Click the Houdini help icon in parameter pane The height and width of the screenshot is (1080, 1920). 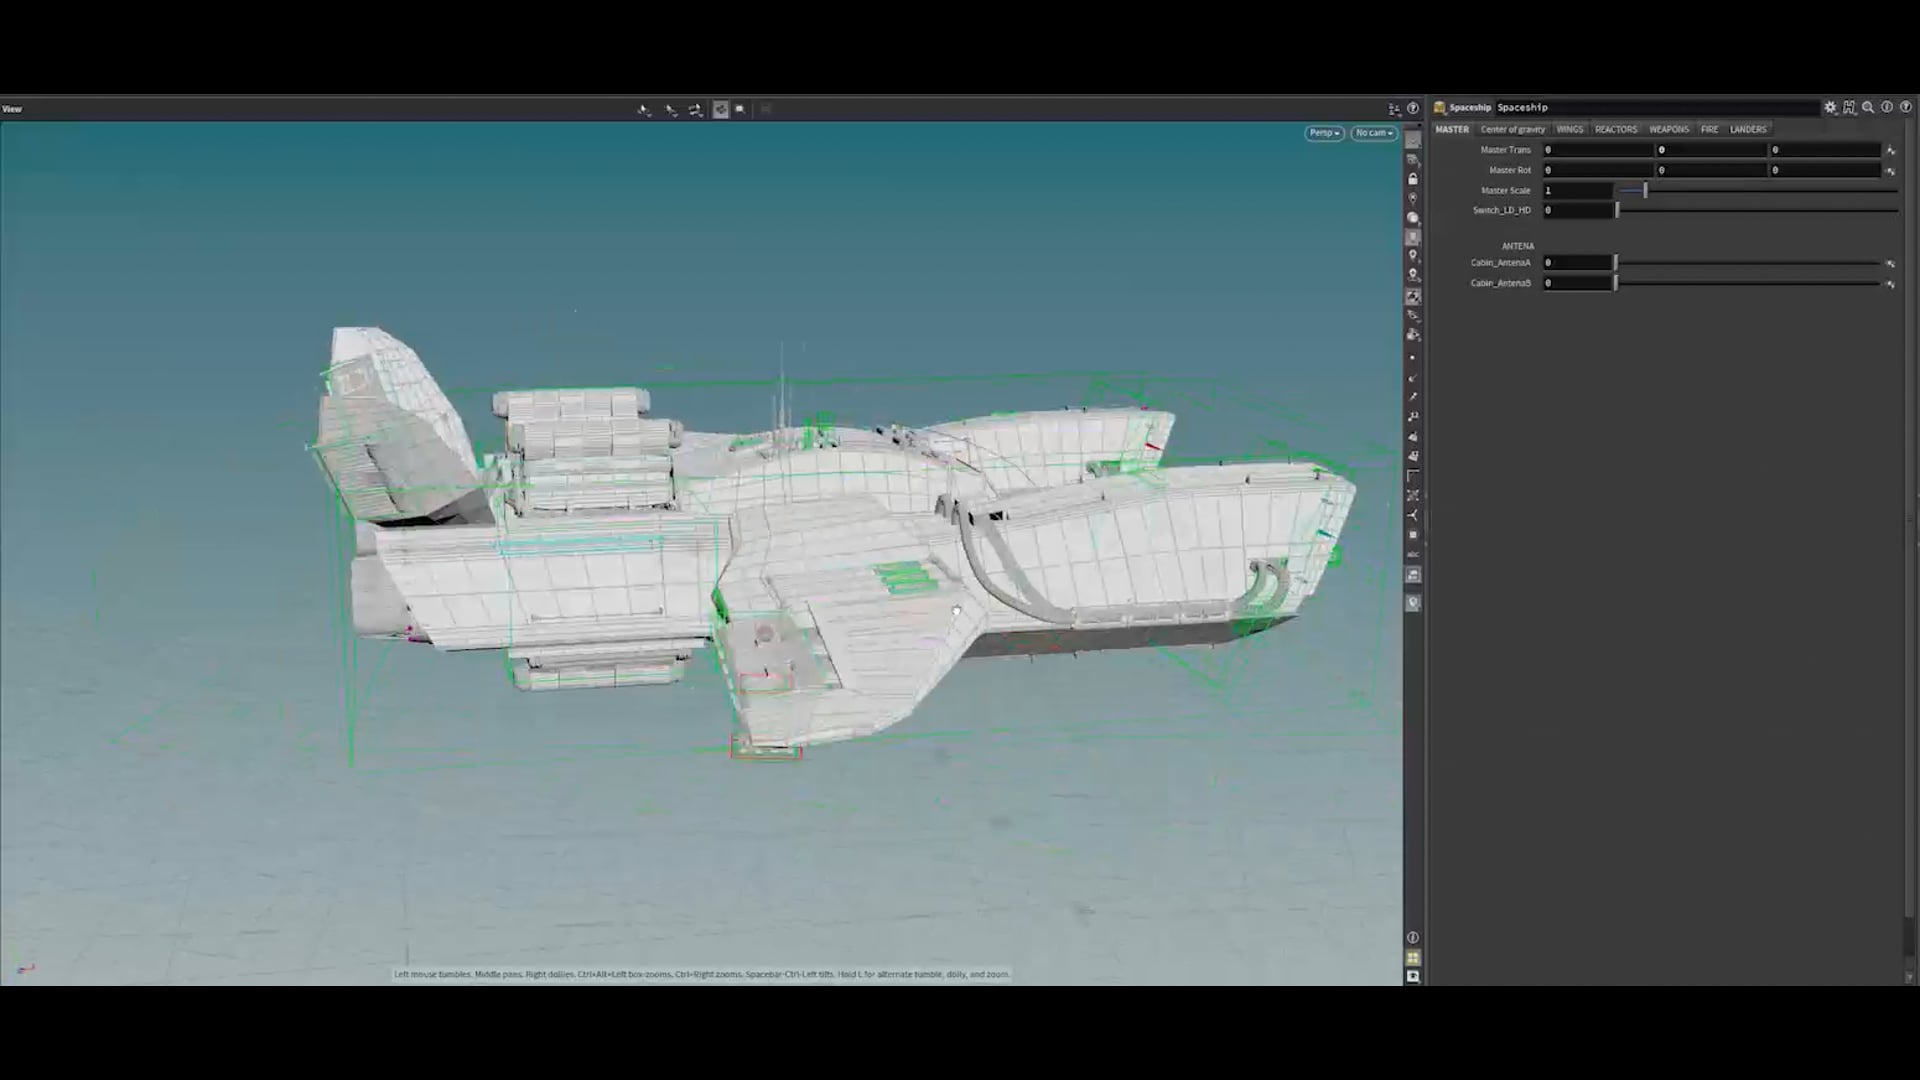(x=1906, y=107)
